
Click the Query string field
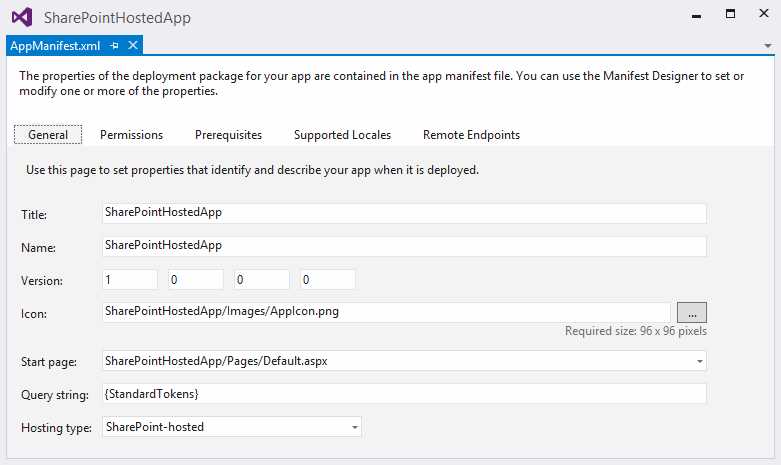[x=404, y=394]
